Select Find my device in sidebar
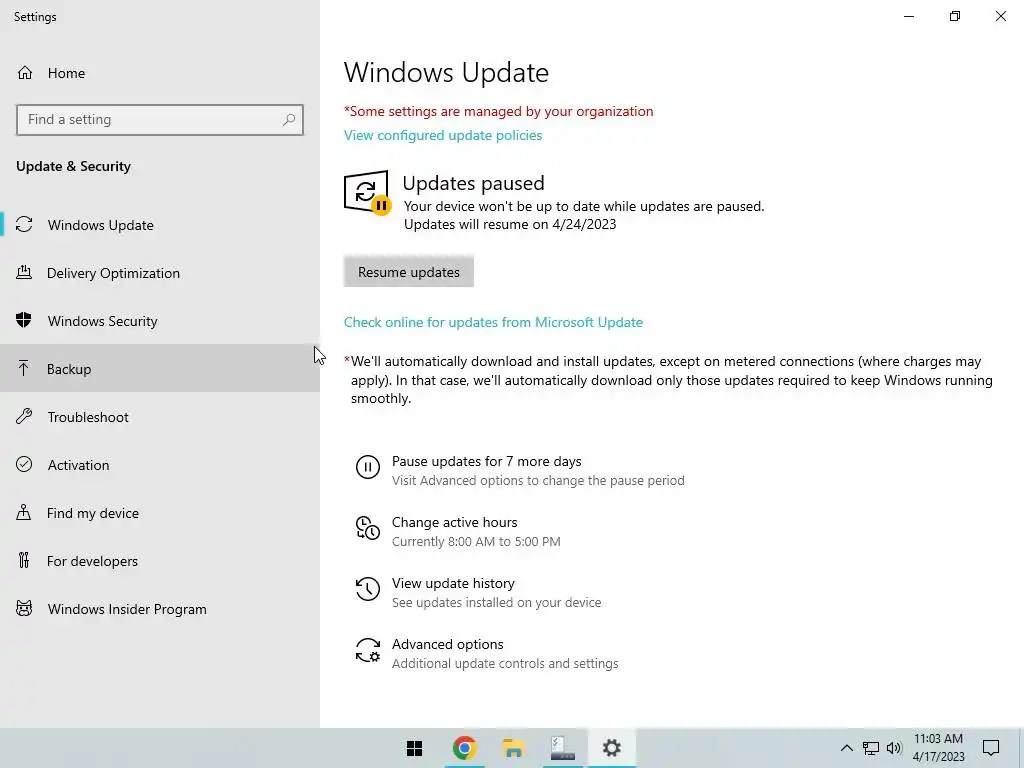The image size is (1024, 768). coord(160,513)
